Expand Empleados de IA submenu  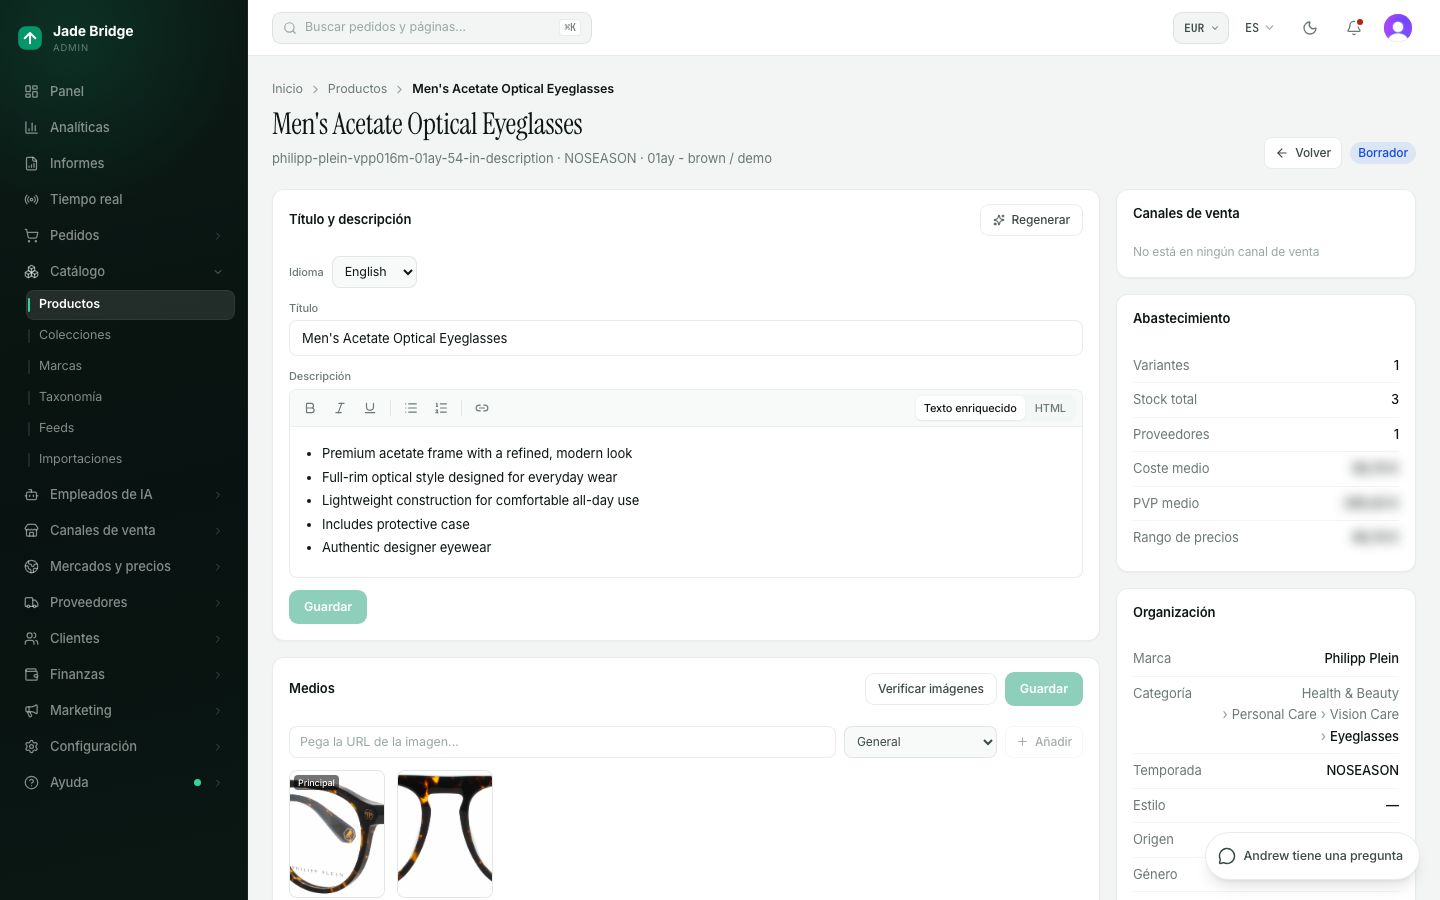[124, 494]
